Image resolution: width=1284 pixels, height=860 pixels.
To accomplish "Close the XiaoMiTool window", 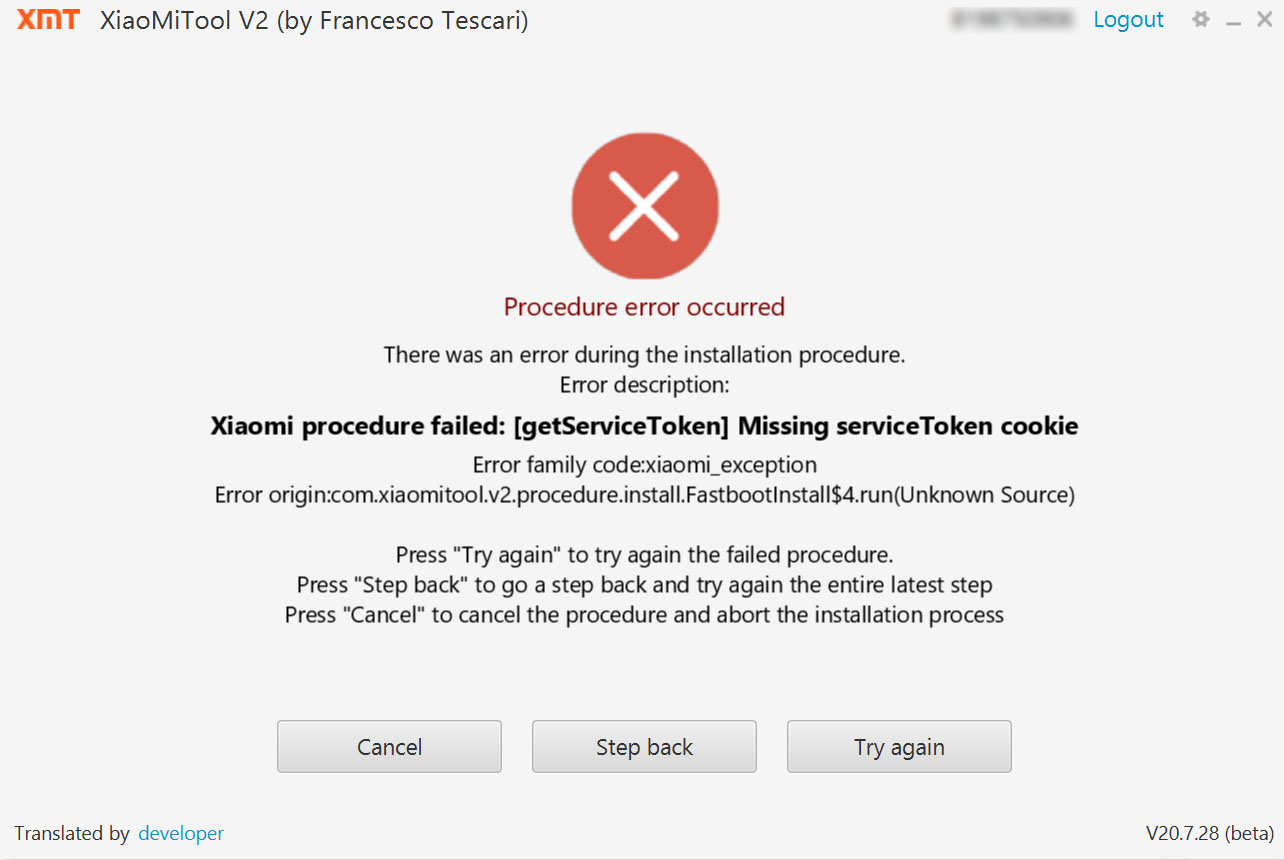I will [x=1264, y=20].
